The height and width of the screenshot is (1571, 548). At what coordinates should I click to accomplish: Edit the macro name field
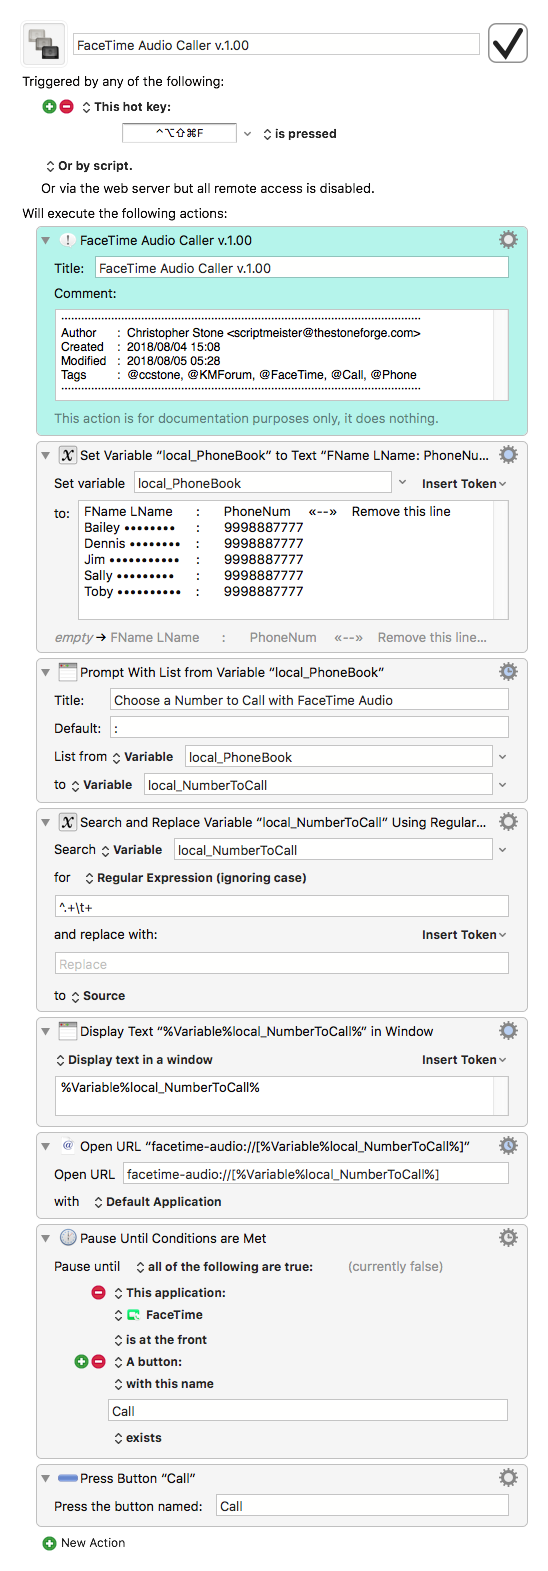(276, 45)
